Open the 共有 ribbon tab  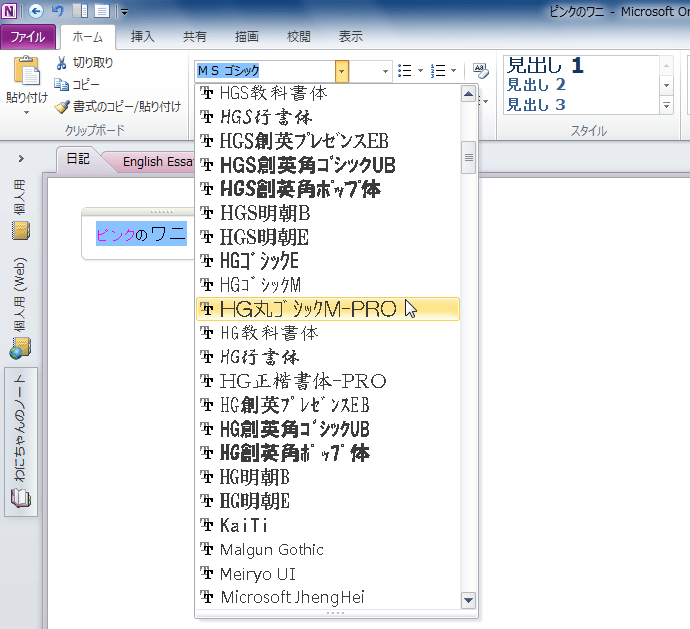tap(195, 37)
